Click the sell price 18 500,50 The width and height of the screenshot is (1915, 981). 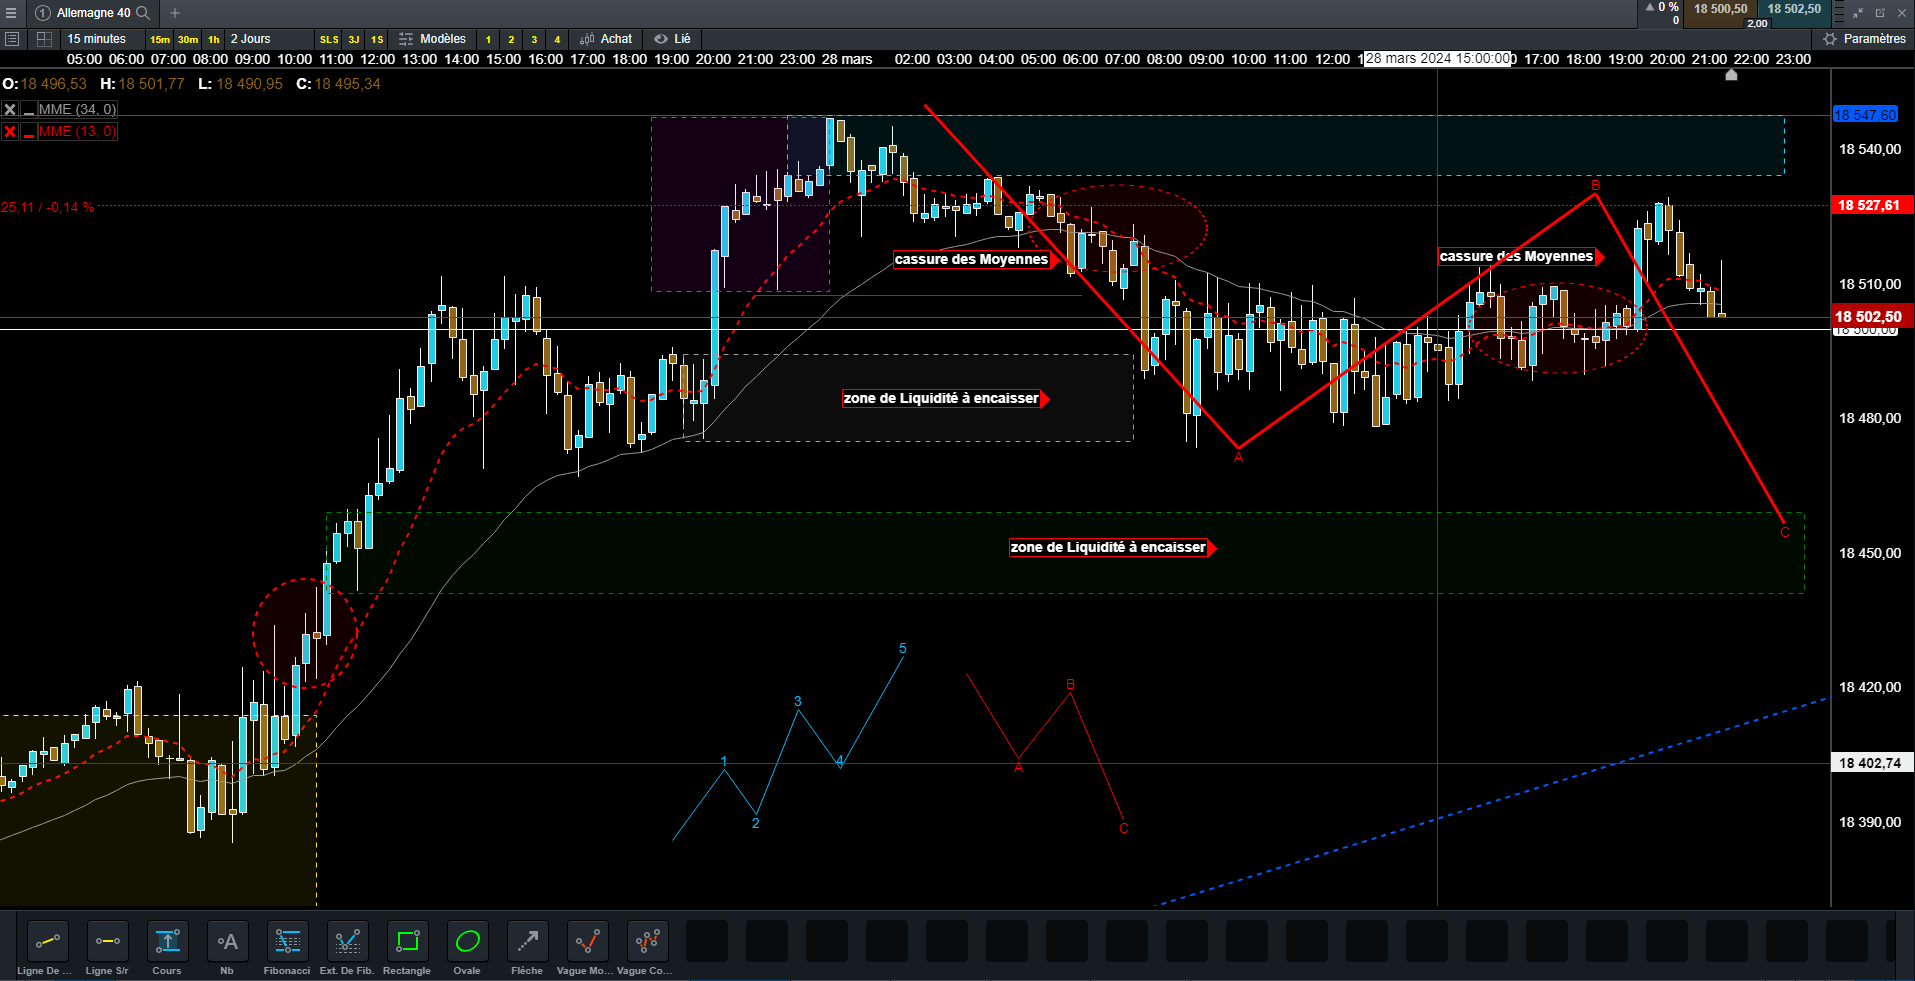tap(1720, 9)
